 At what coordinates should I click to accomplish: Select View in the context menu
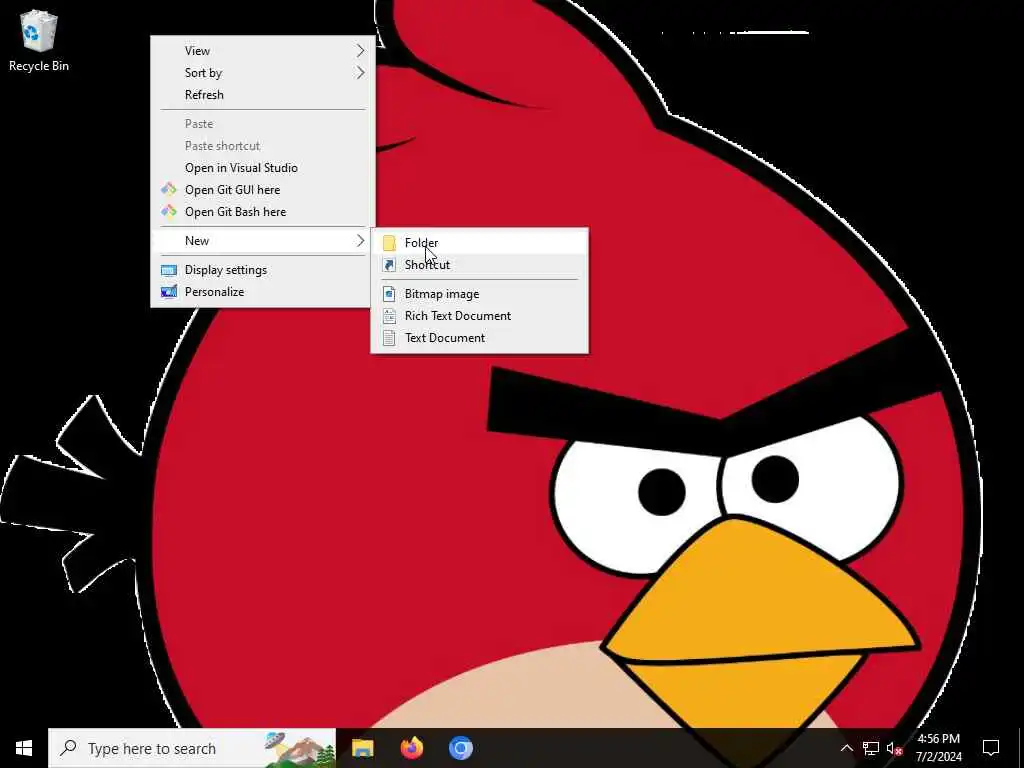tap(263, 50)
